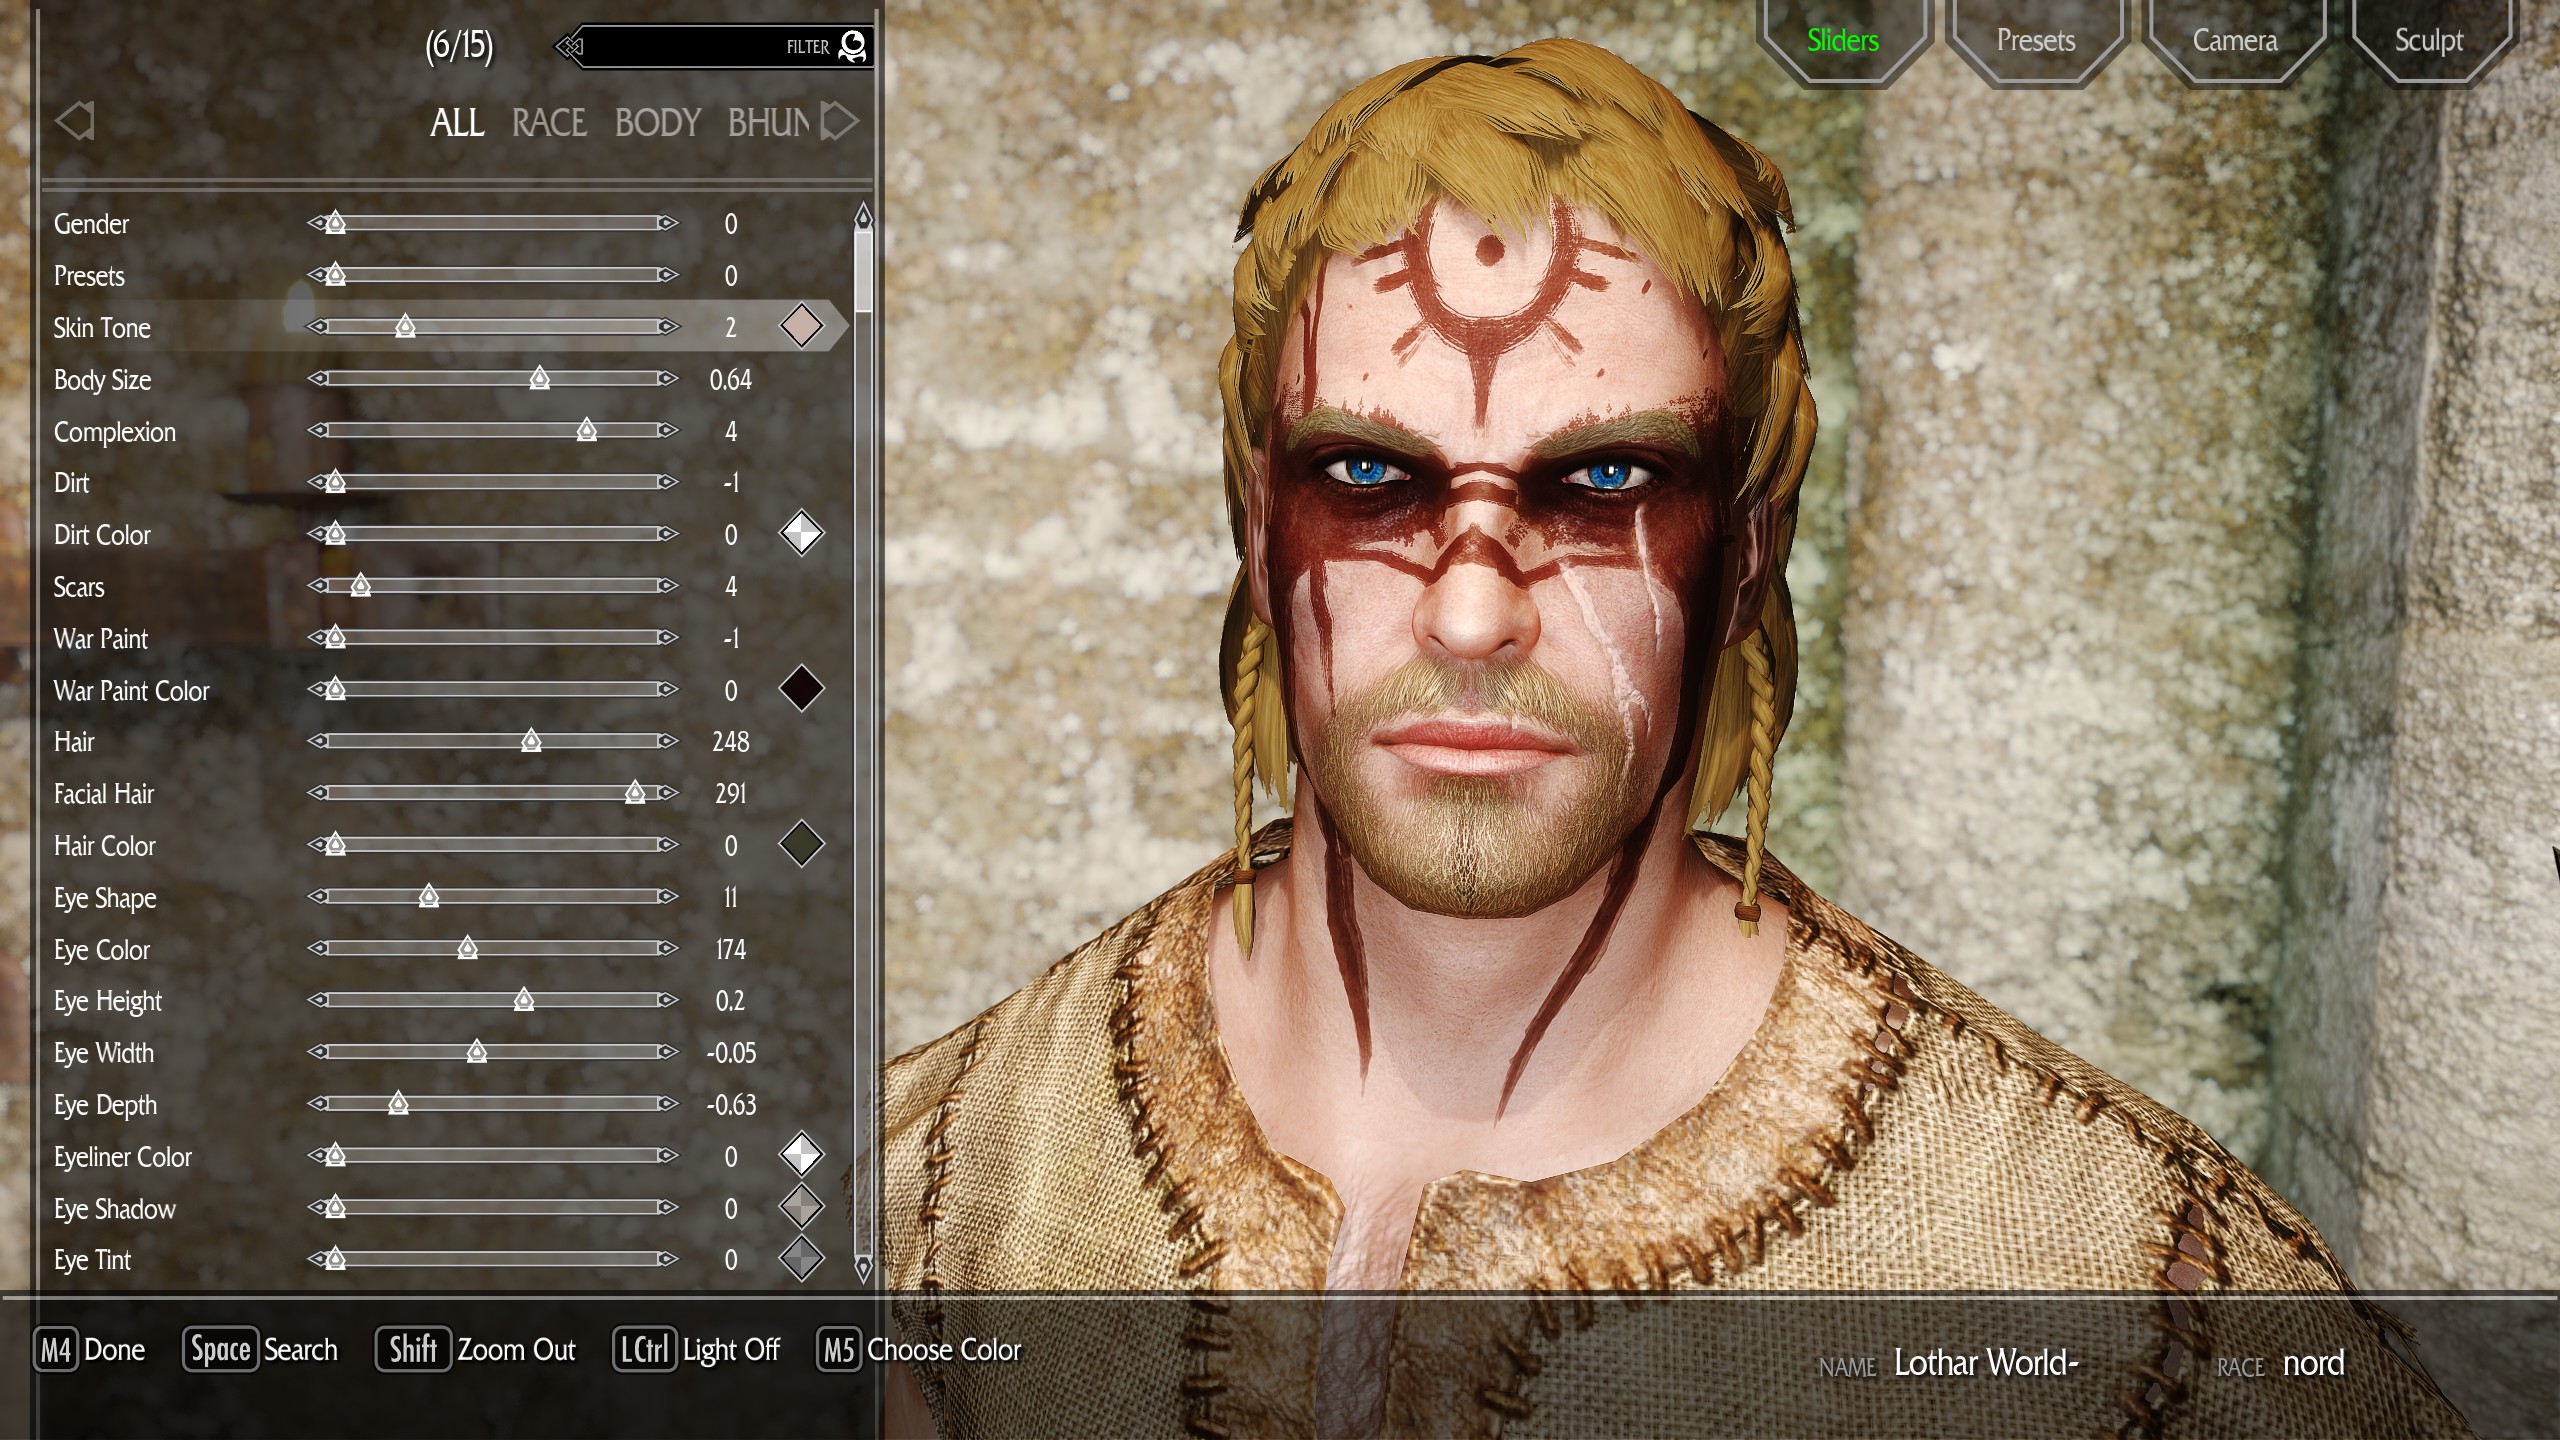This screenshot has width=2560, height=1440.
Task: Click the Hair slider handle
Action: [531, 741]
